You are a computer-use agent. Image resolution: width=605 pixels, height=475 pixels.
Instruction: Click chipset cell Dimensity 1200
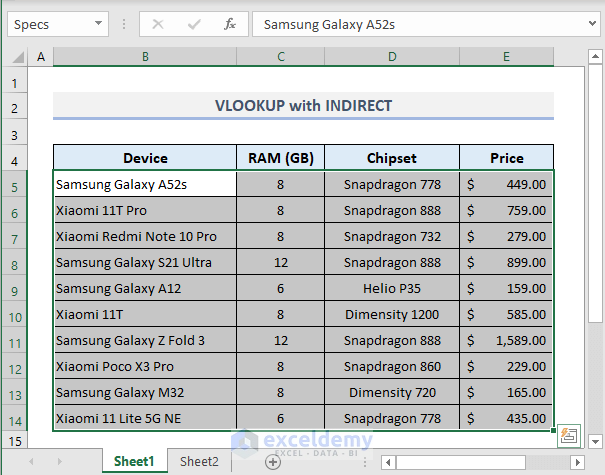coord(392,314)
